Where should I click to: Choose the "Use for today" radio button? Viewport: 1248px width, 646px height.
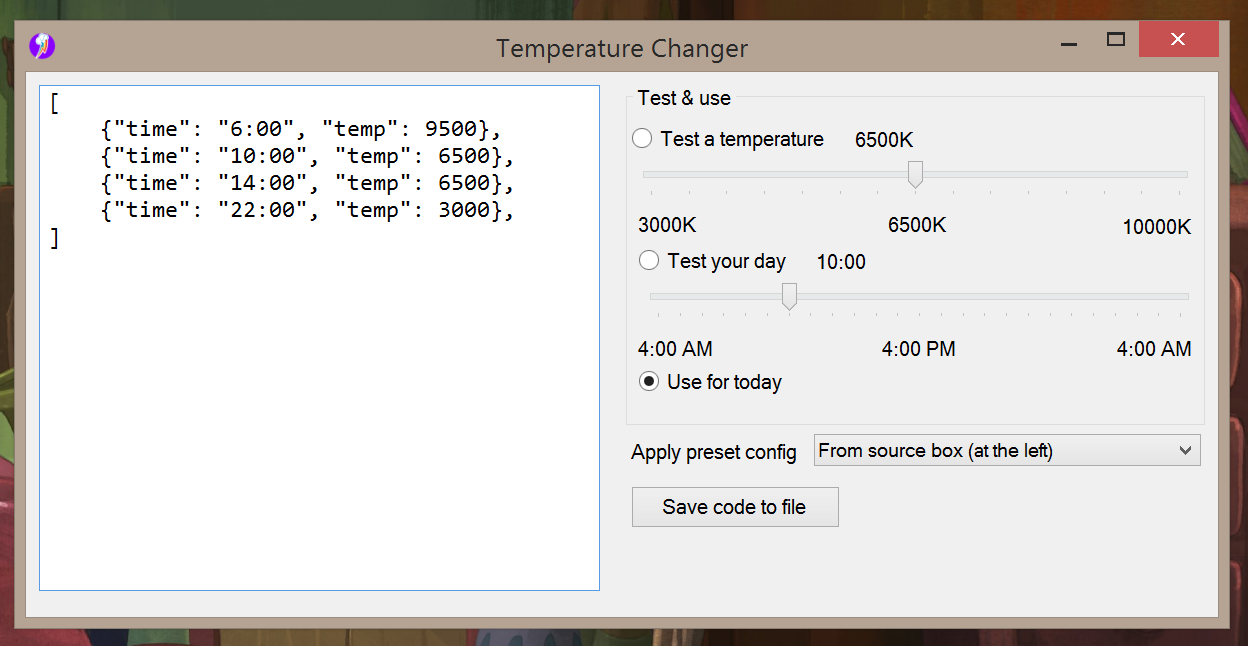click(x=649, y=382)
